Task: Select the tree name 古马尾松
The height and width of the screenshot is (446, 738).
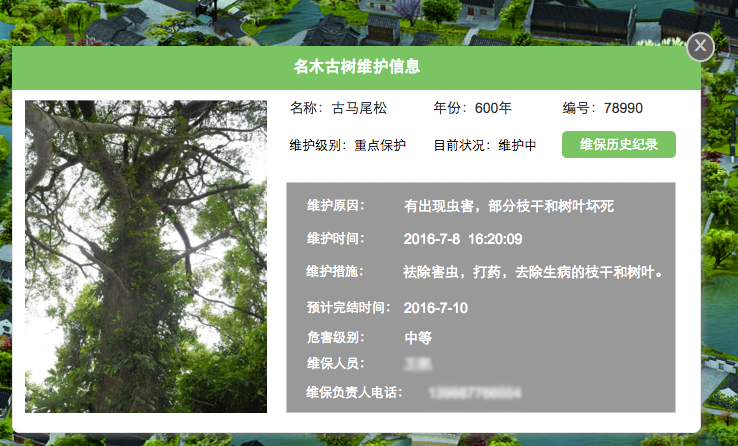Action: [359, 108]
